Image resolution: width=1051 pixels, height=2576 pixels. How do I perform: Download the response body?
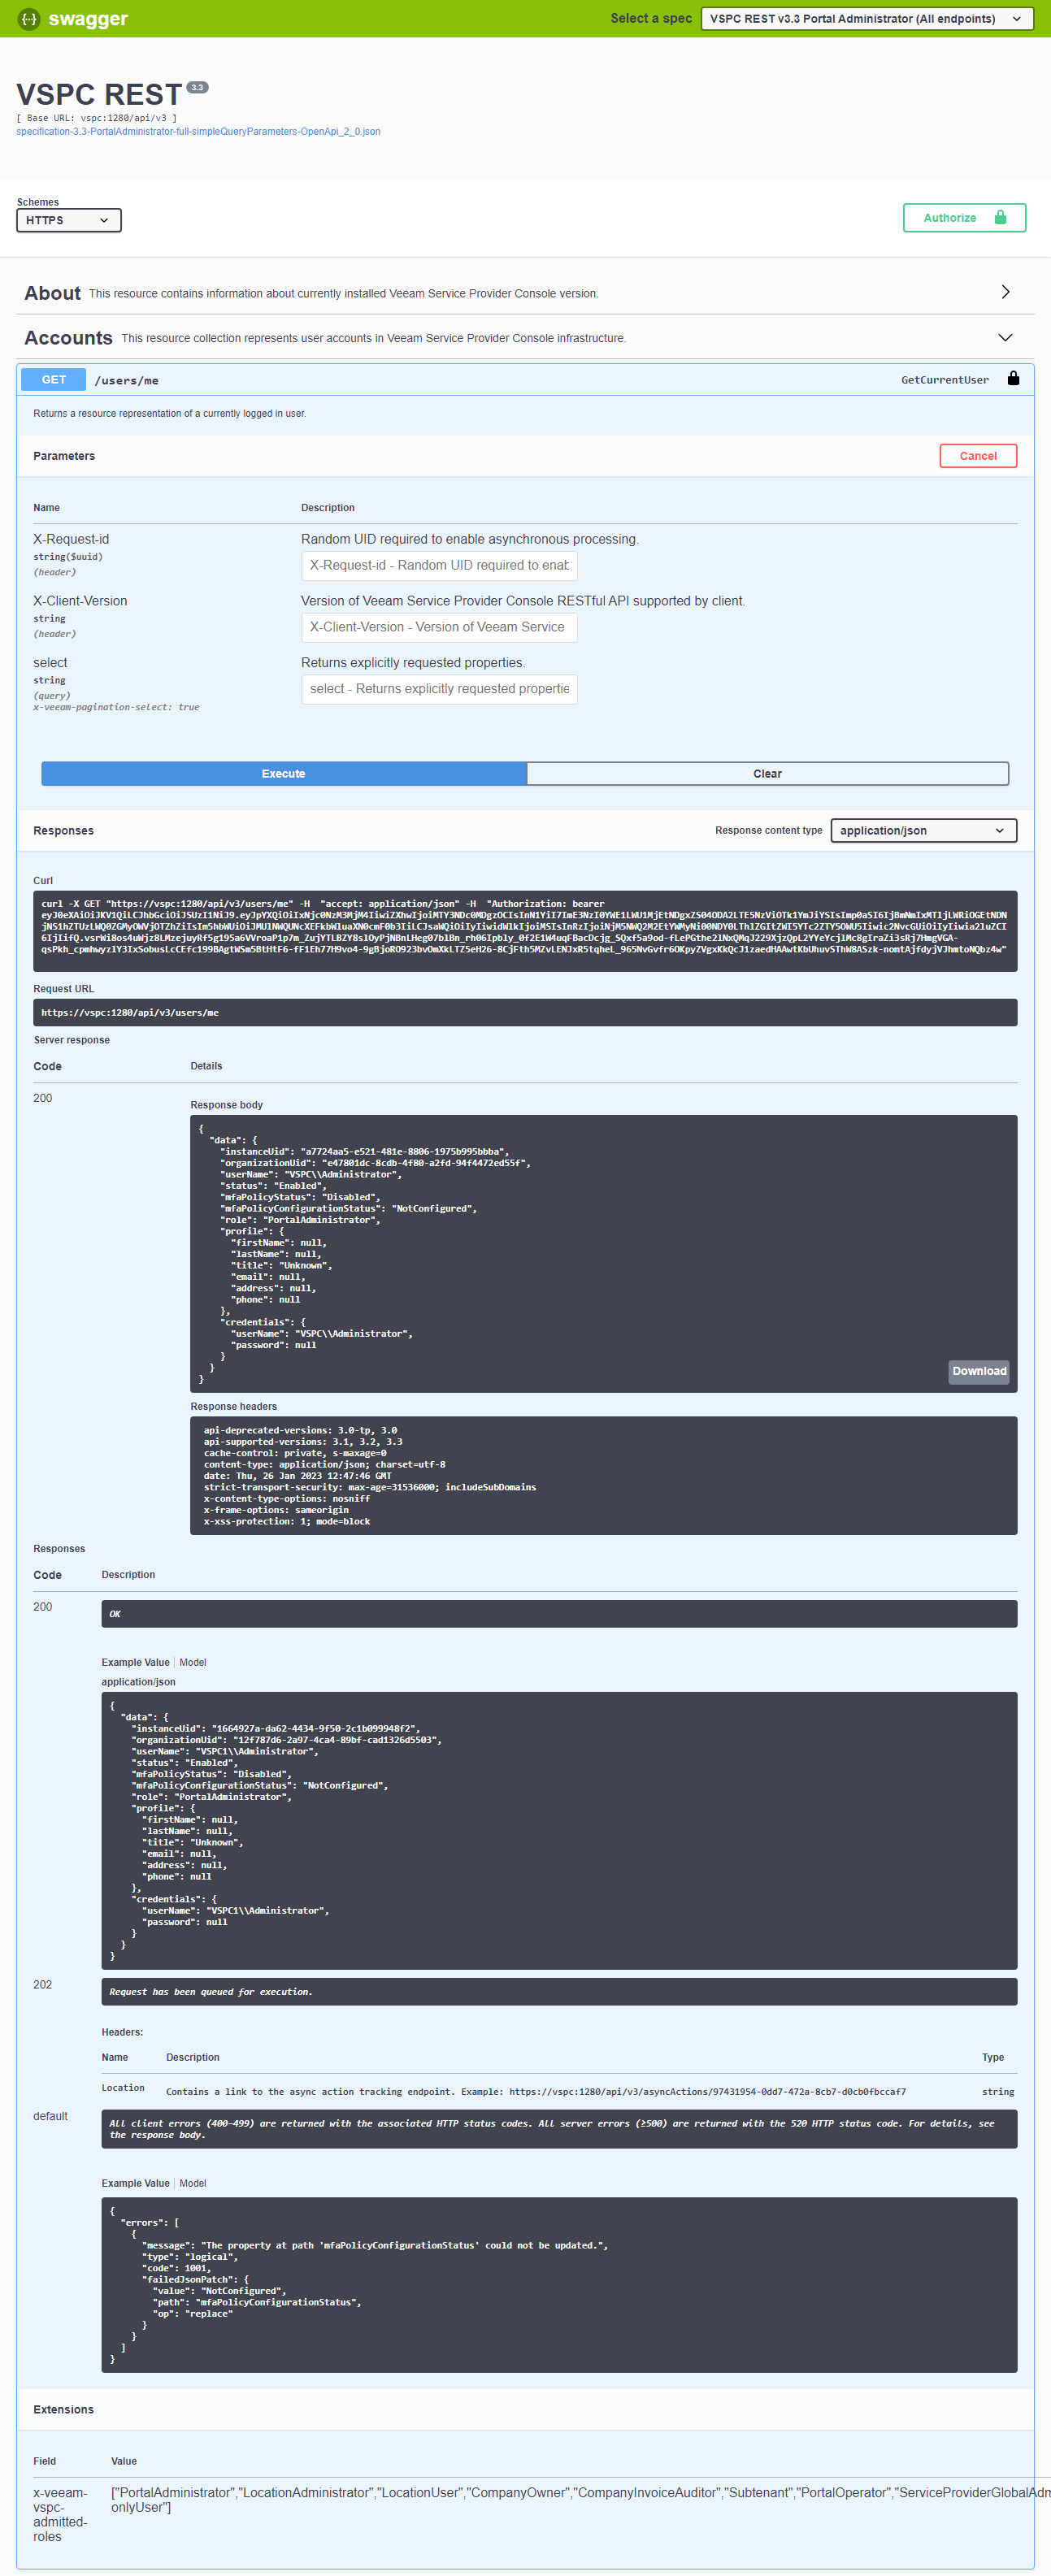(x=979, y=1371)
